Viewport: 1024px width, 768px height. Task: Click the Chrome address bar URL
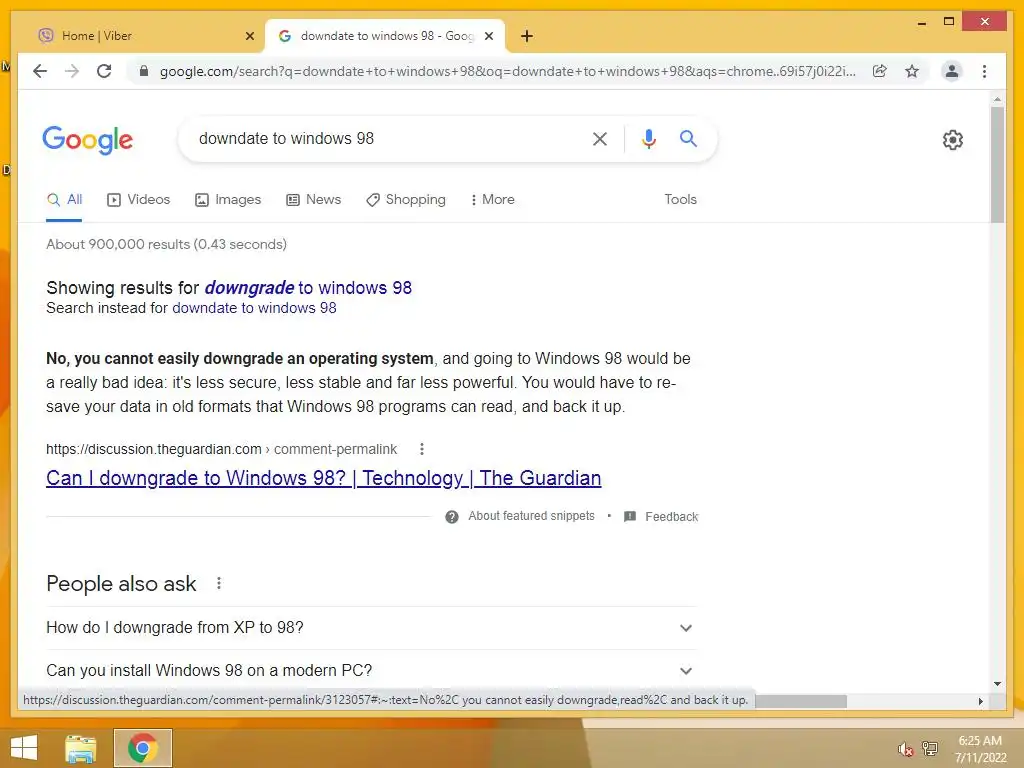[x=507, y=71]
